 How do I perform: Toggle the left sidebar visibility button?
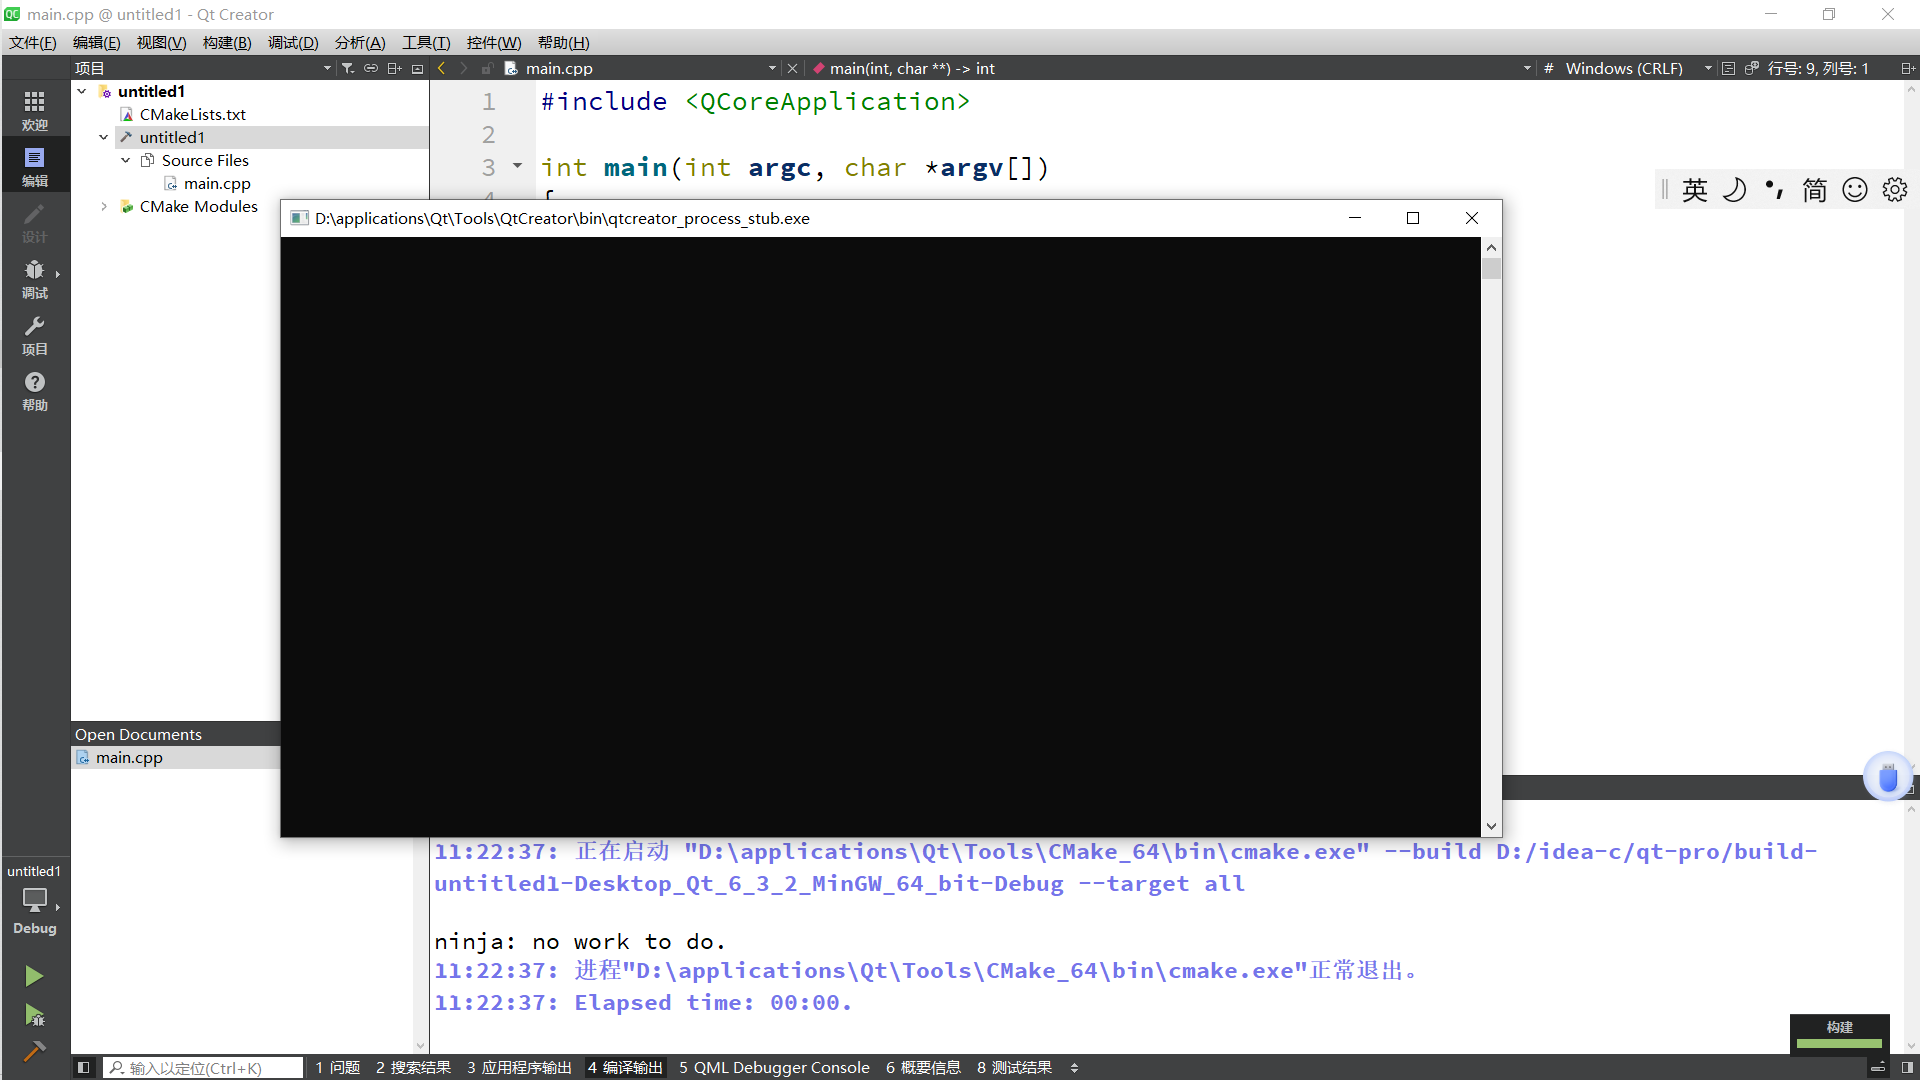(84, 1068)
